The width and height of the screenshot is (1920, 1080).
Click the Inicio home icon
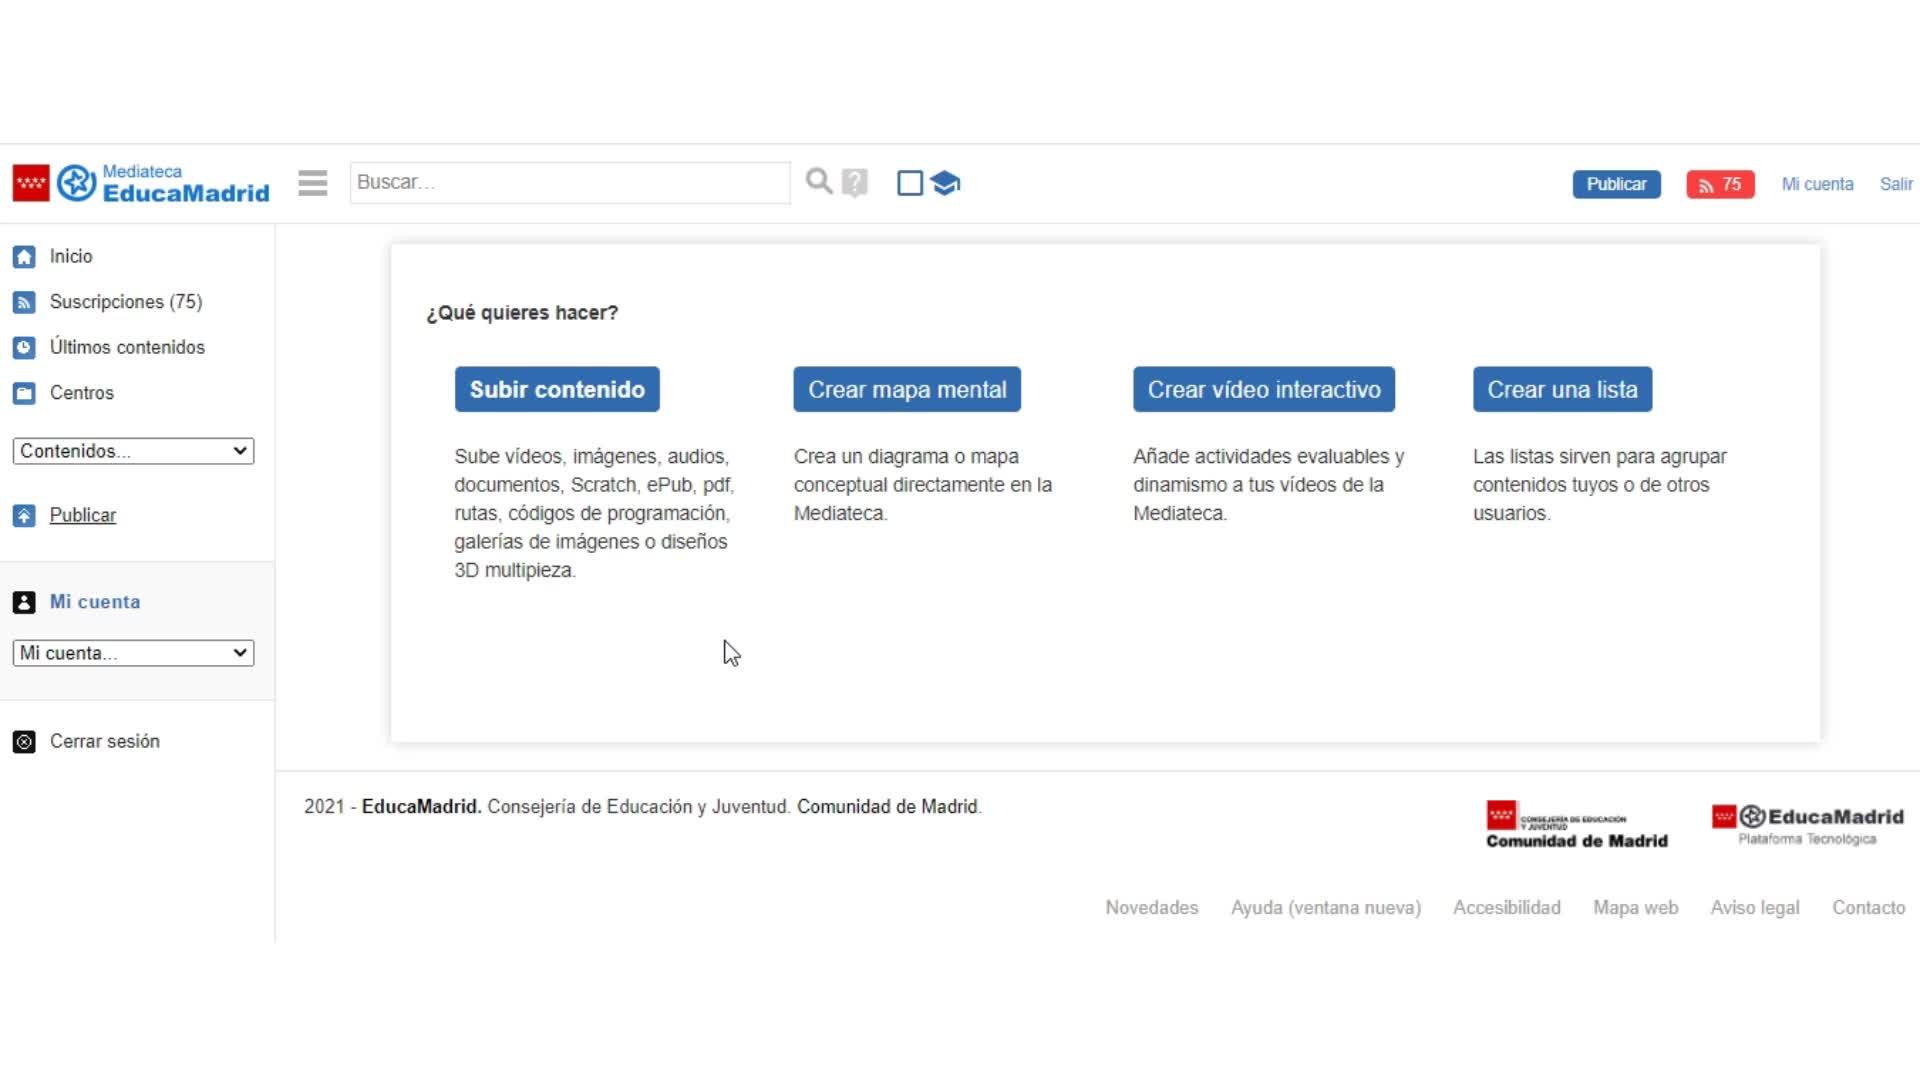[24, 257]
